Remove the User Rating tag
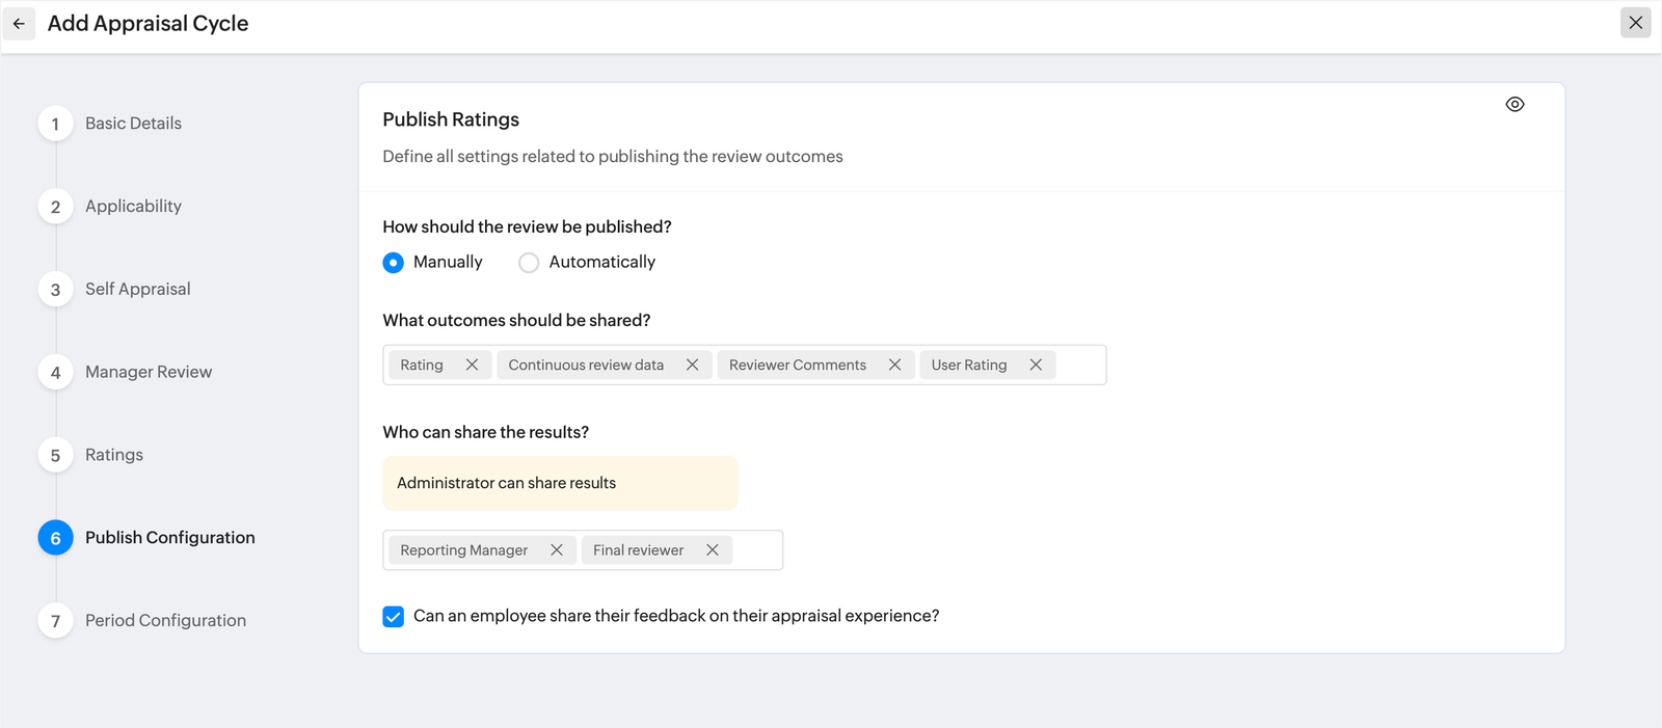 pyautogui.click(x=1036, y=365)
